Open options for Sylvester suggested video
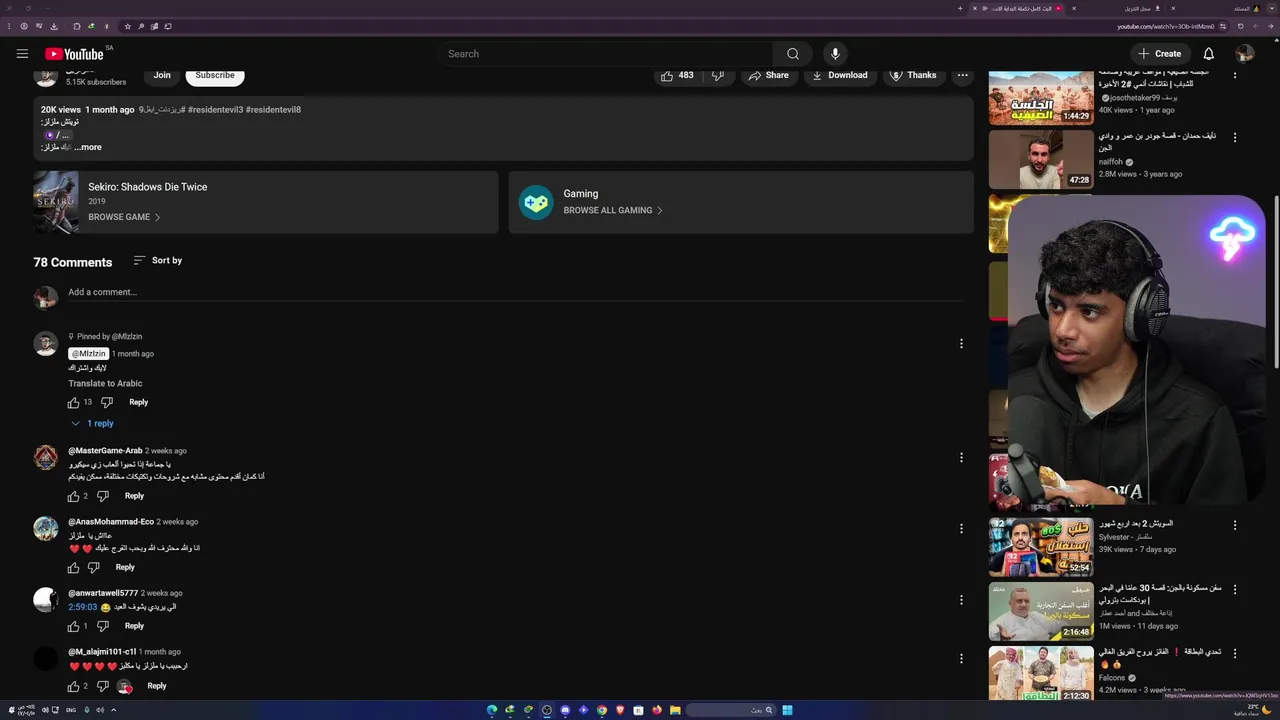The image size is (1280, 720). [x=1235, y=525]
